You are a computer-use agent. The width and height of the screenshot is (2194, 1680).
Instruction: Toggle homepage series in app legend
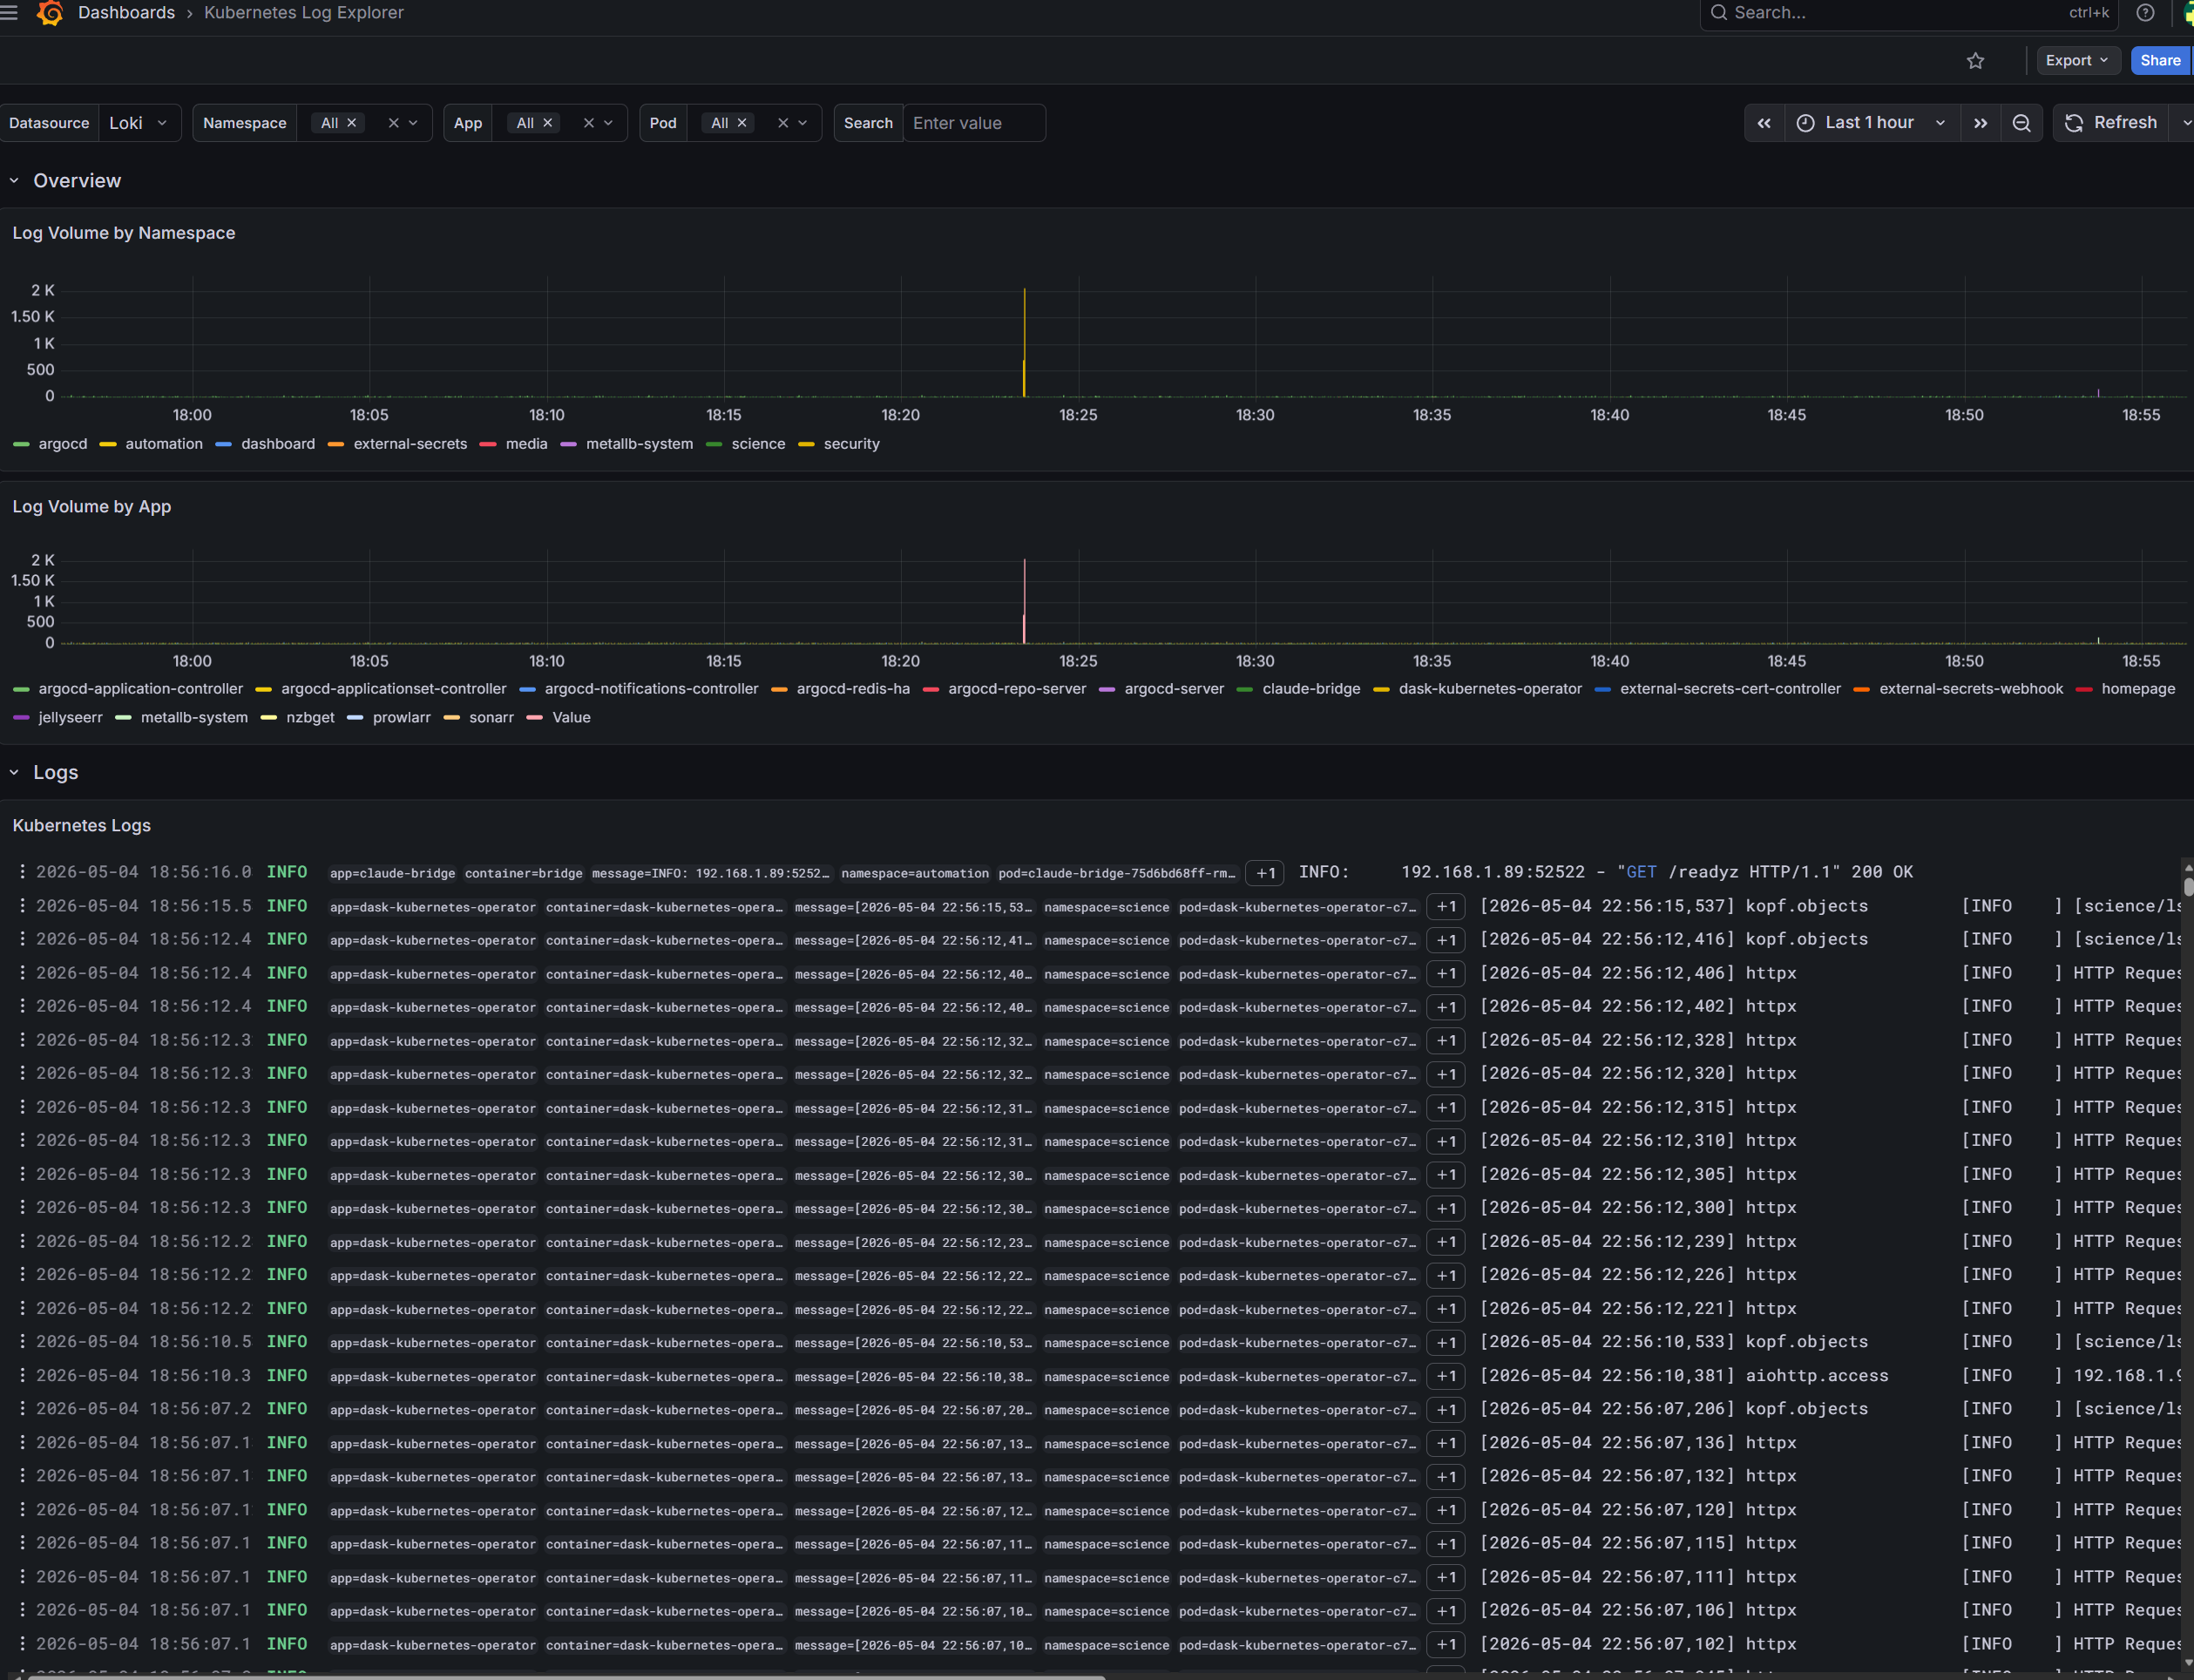pos(2138,689)
